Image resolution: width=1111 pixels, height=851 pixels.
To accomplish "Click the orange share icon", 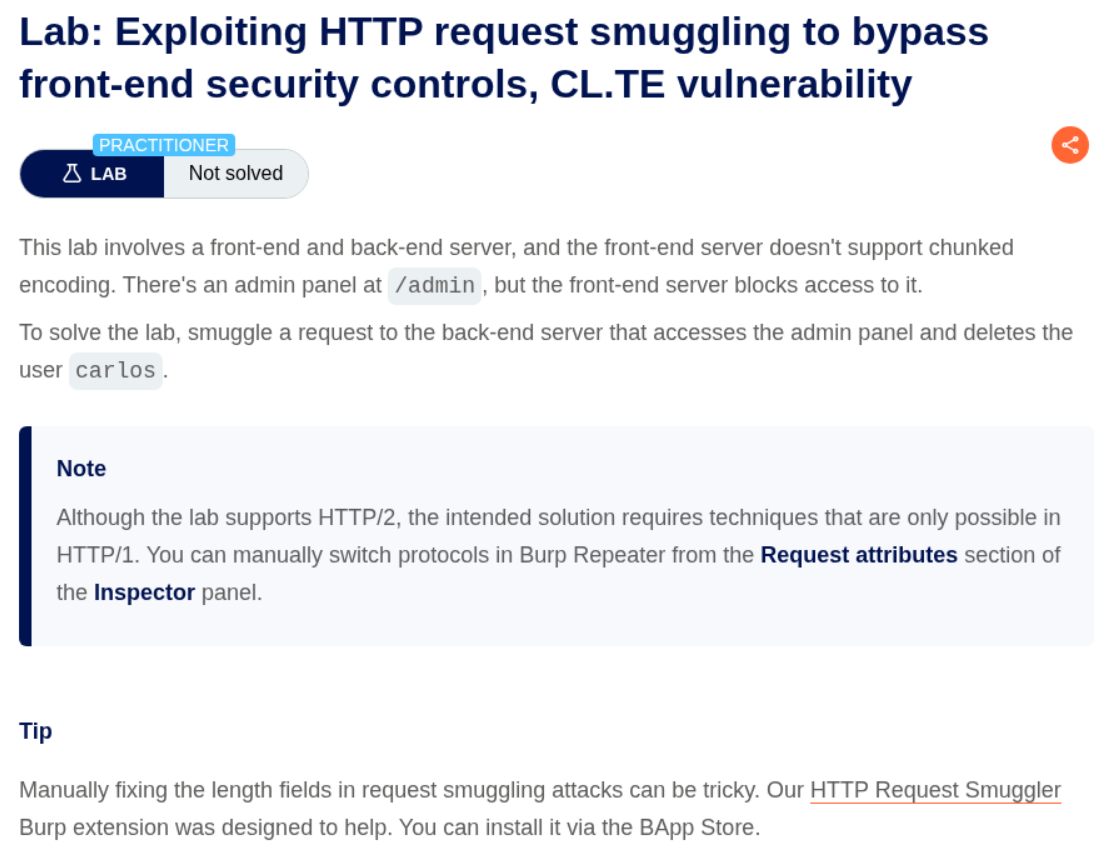I will point(1069,145).
